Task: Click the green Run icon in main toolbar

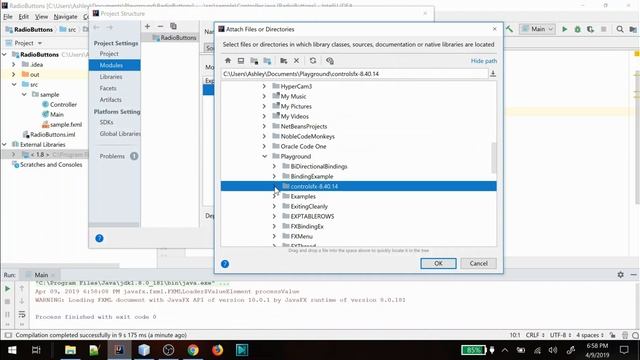Action: 564,29
